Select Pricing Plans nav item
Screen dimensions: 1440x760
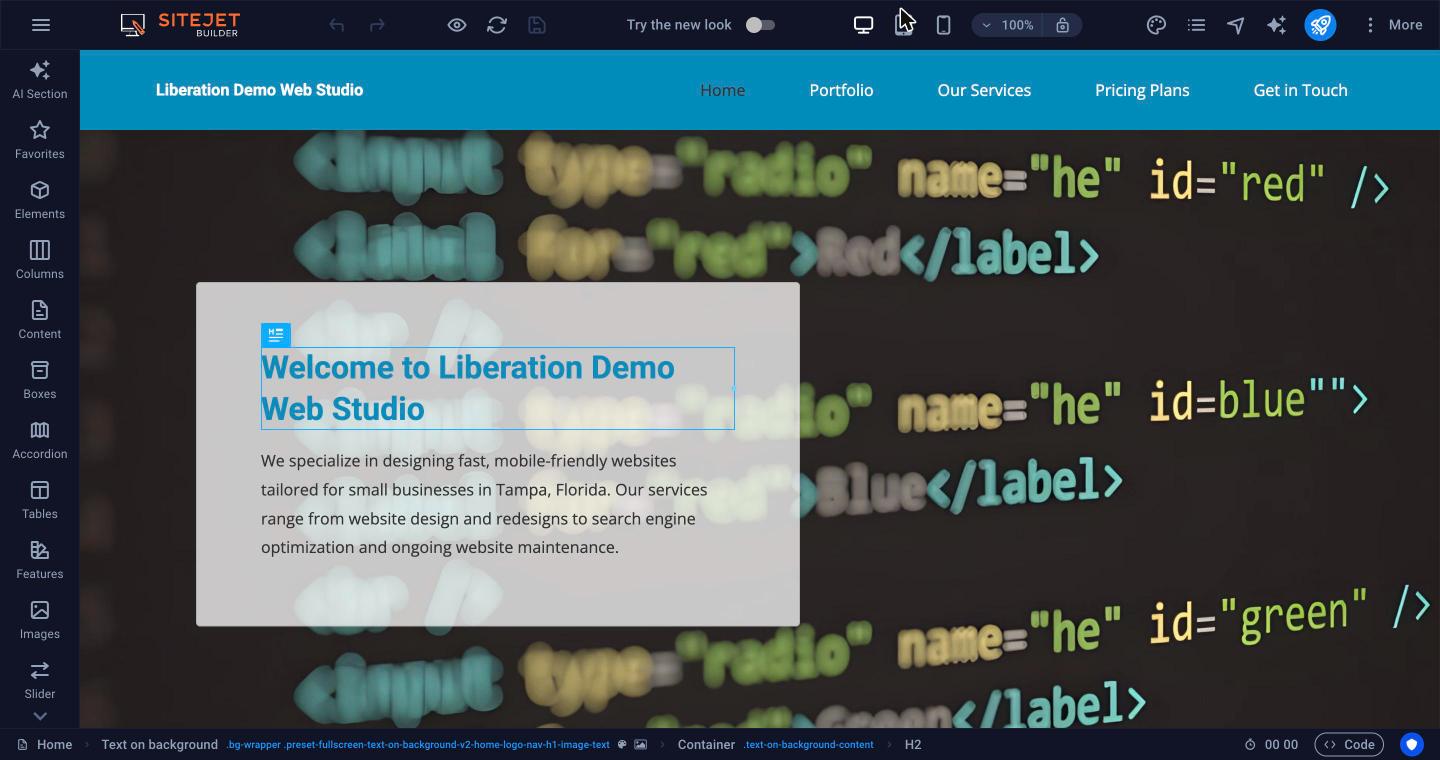click(1142, 90)
